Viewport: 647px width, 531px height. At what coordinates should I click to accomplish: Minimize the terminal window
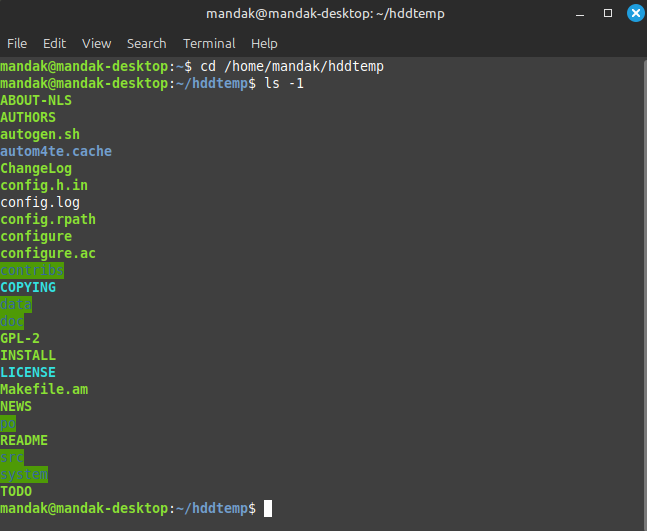580,14
